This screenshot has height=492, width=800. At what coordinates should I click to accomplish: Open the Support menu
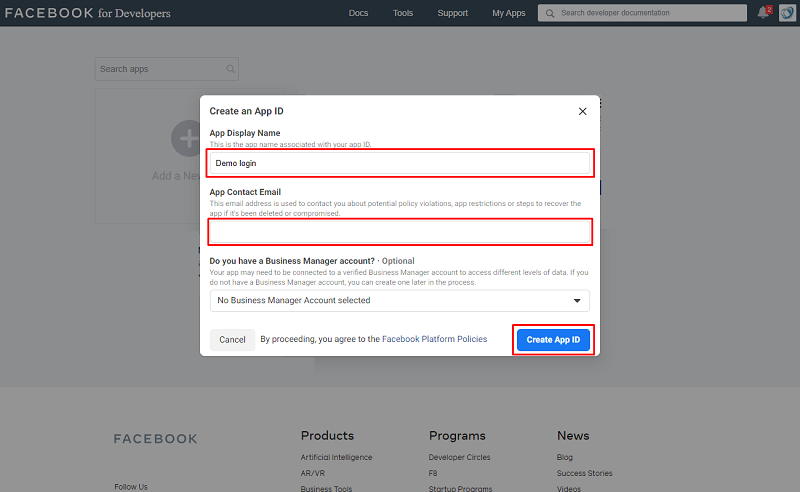click(x=453, y=13)
